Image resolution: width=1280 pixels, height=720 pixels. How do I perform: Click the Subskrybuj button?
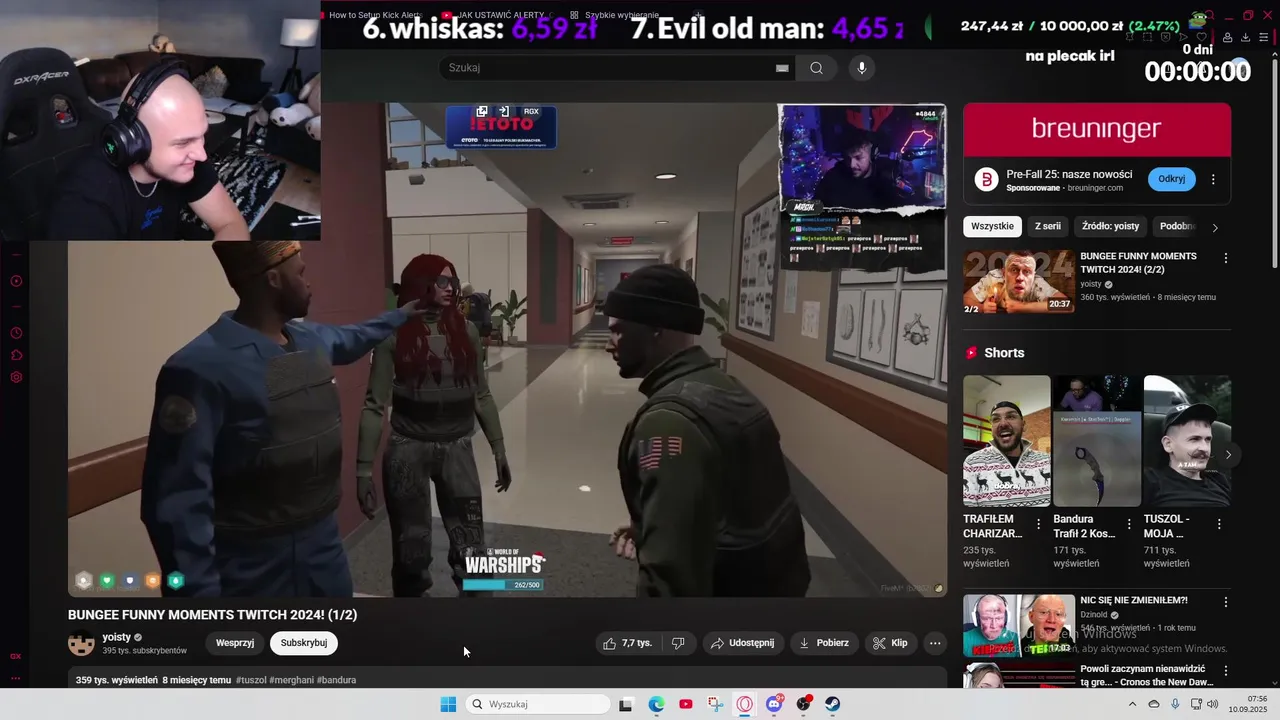(x=304, y=643)
